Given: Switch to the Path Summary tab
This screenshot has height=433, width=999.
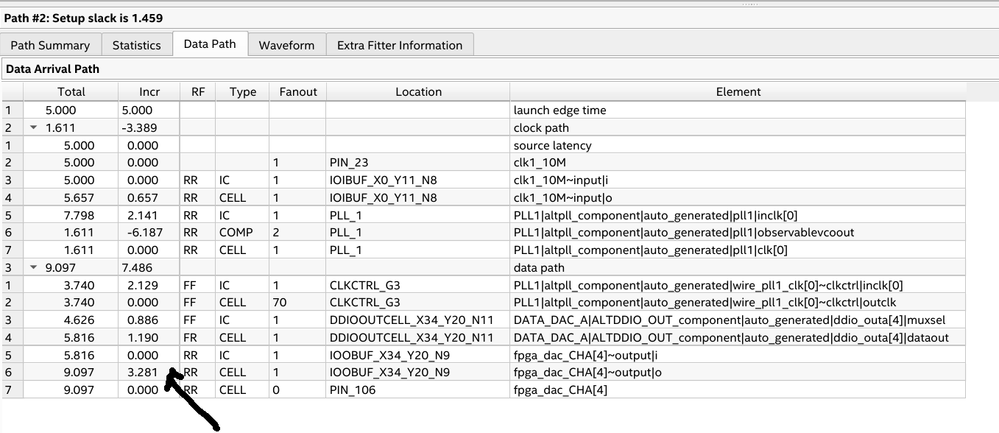Looking at the screenshot, I should [x=50, y=45].
